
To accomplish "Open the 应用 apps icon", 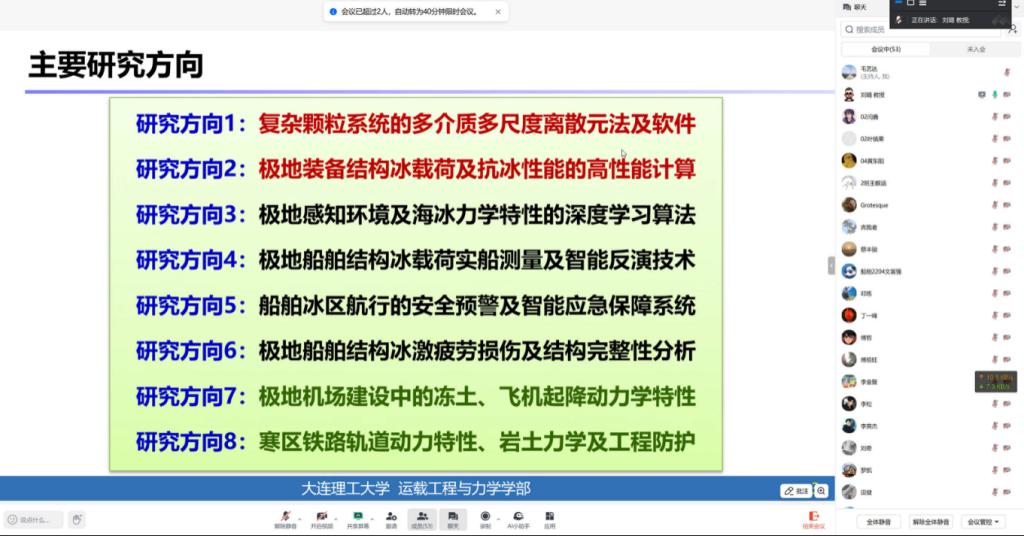I will [549, 516].
